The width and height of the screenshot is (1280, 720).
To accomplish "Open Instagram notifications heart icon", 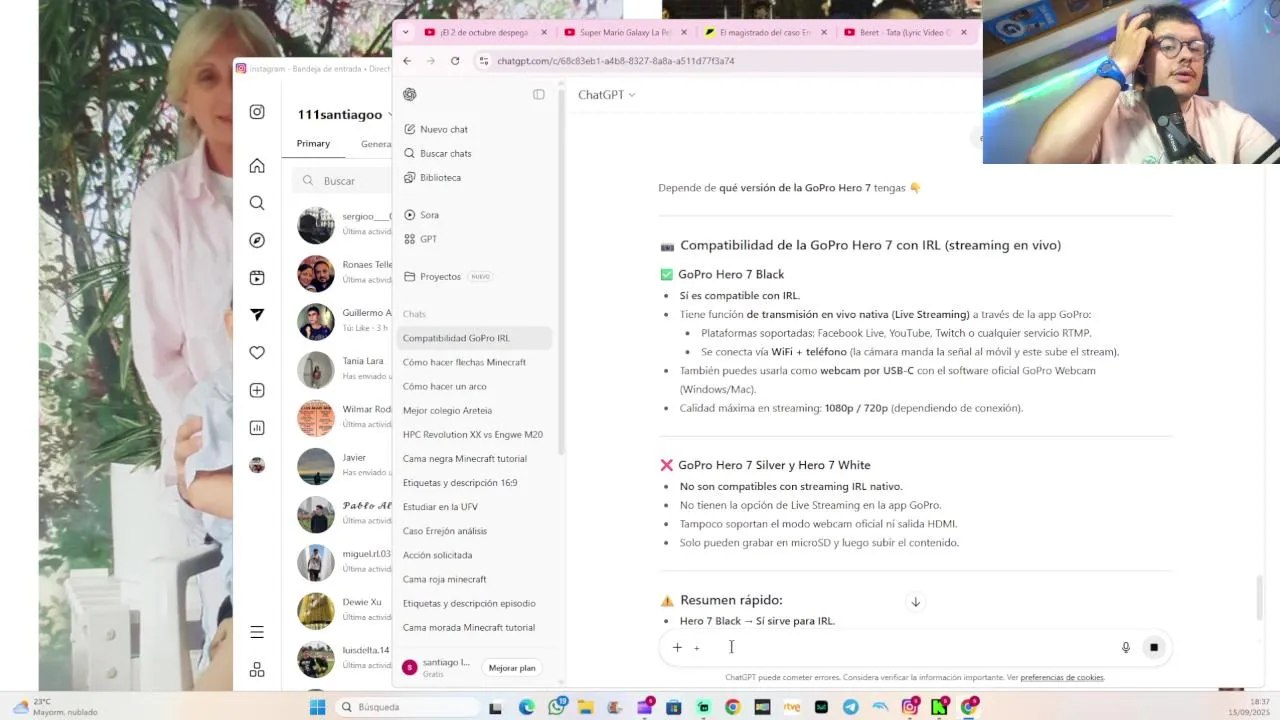I will pos(257,352).
